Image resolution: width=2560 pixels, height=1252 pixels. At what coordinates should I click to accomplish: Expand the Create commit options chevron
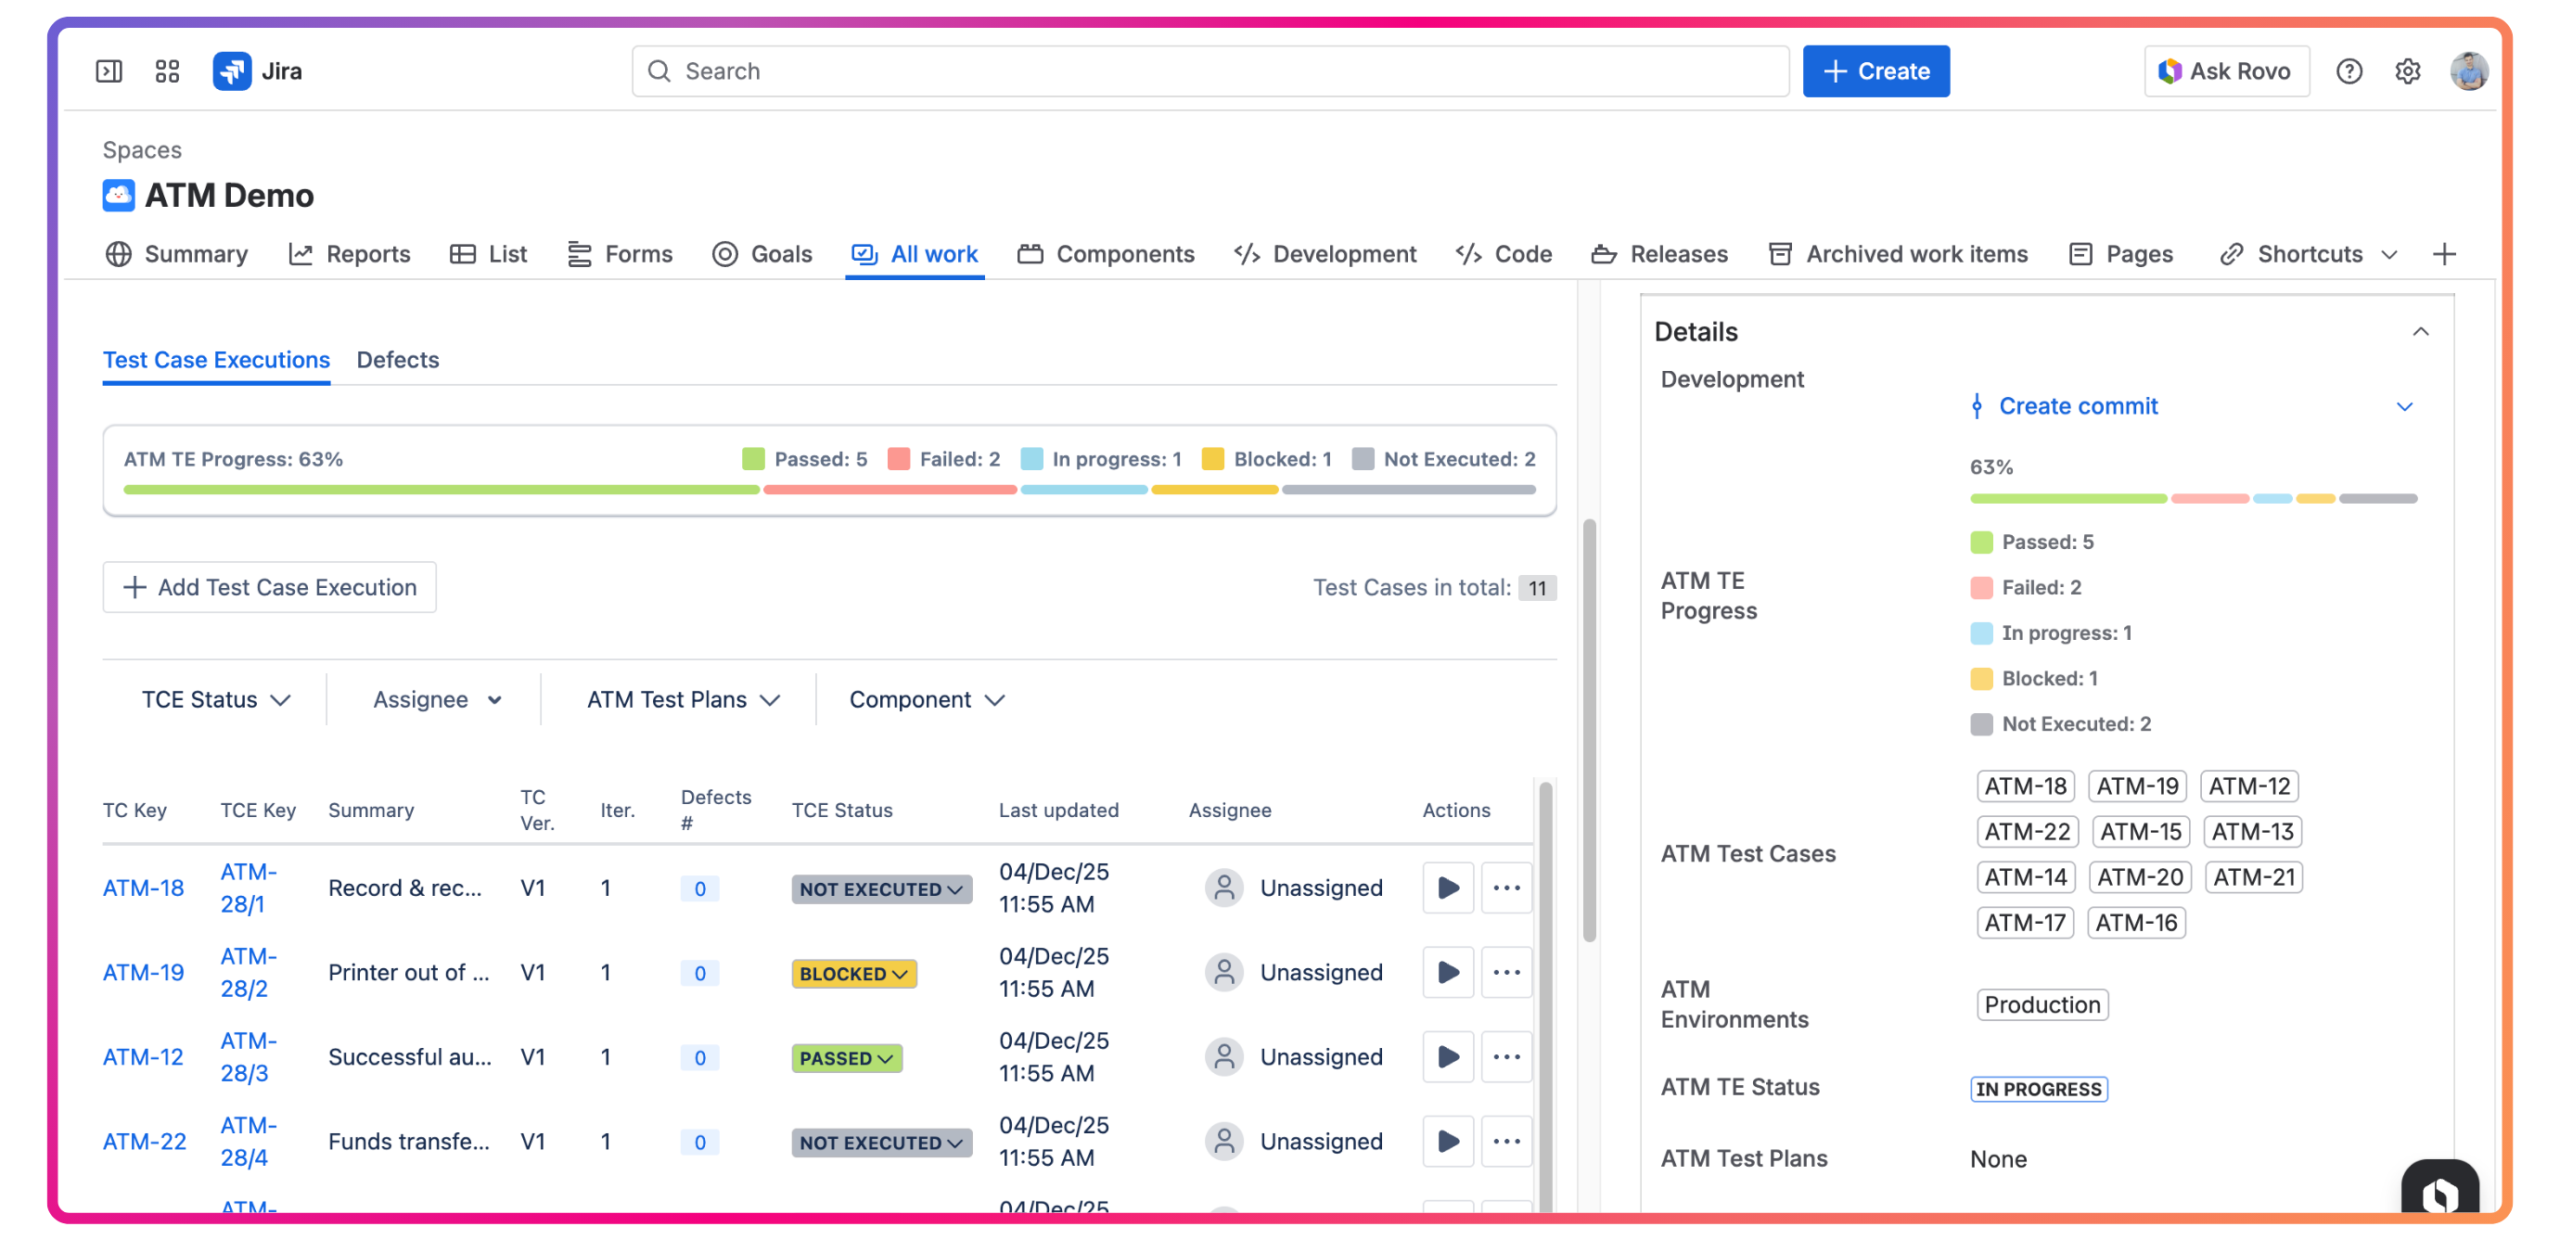(x=2404, y=406)
